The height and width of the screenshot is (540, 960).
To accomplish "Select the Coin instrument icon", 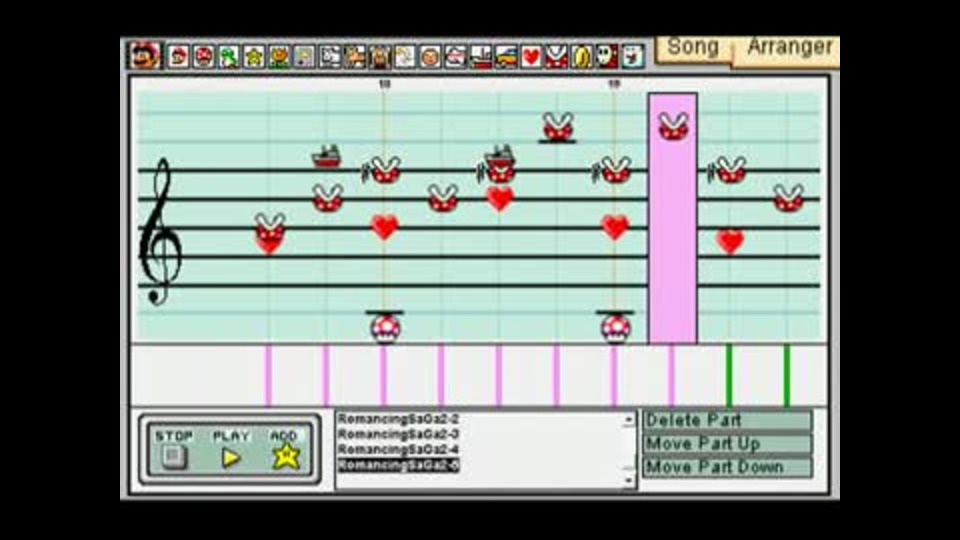I will click(582, 57).
